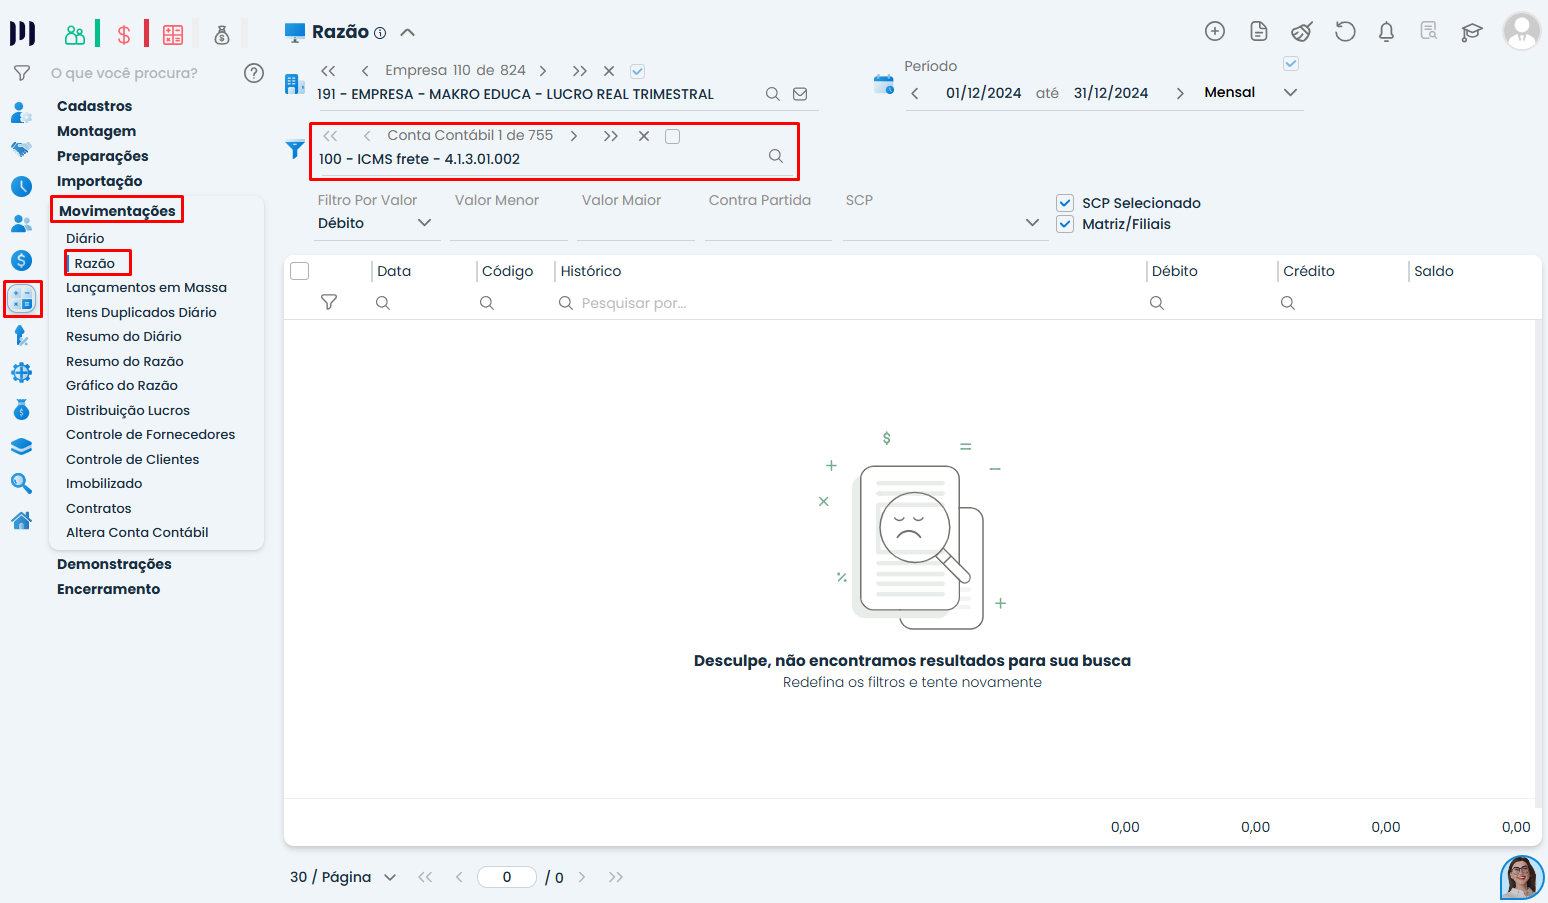Open the Importação menu
The height and width of the screenshot is (903, 1548).
pyautogui.click(x=100, y=181)
